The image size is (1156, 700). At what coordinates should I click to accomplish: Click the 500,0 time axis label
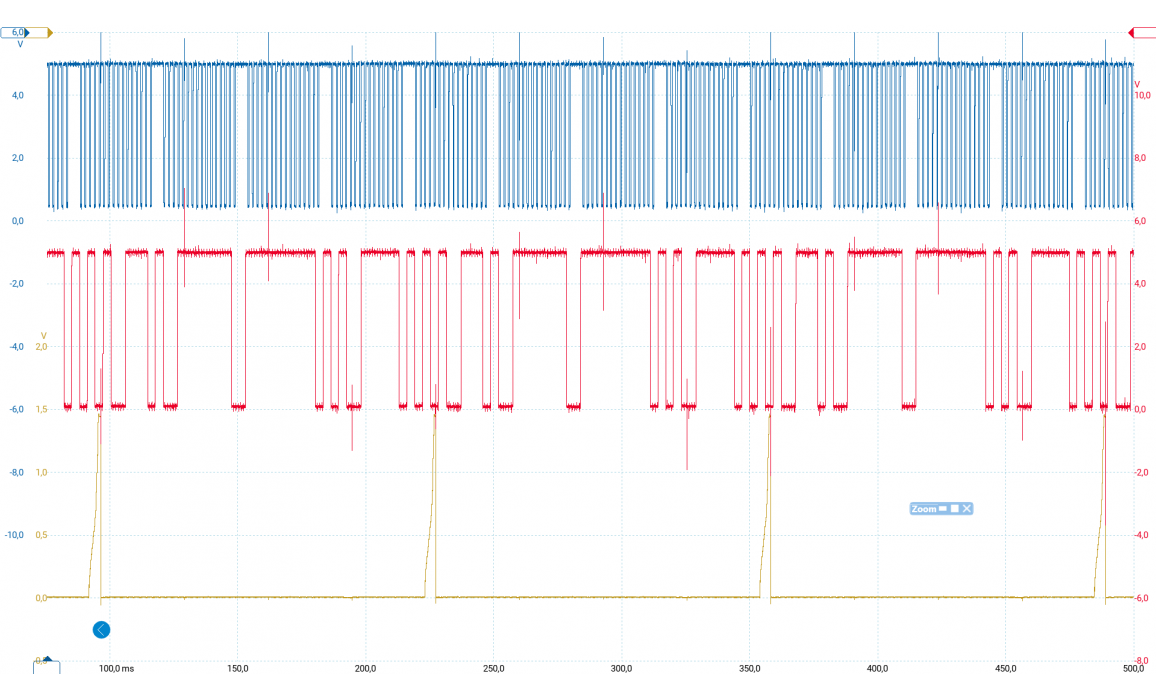tap(1133, 668)
